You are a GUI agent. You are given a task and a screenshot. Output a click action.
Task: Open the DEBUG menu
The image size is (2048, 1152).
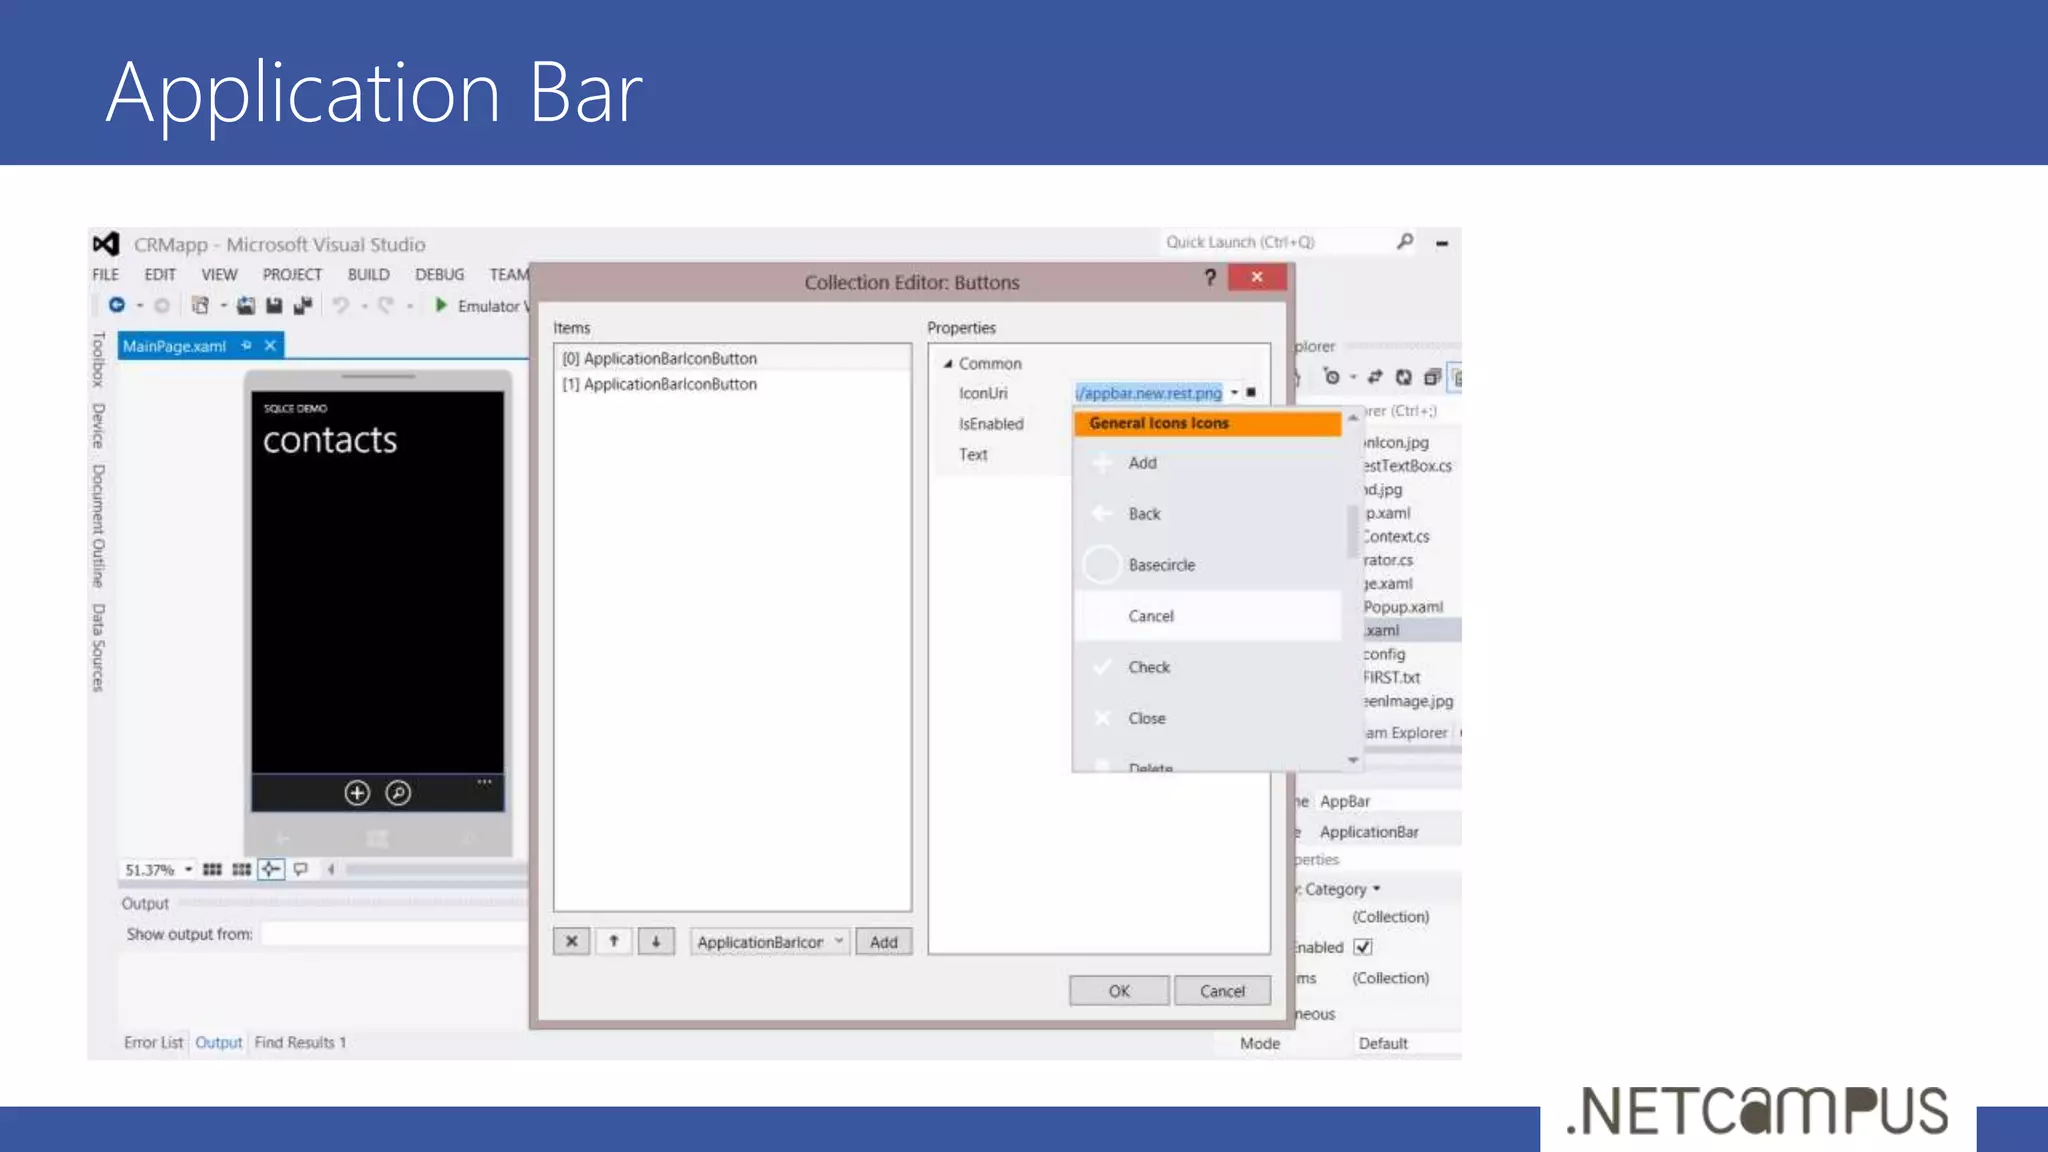click(x=439, y=274)
